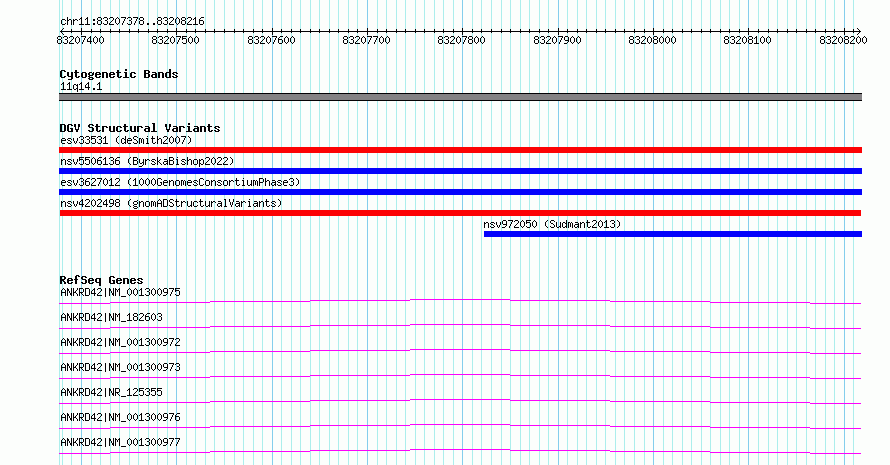Open the ANKRD42|NM_001300972 transcript label

click(x=120, y=342)
